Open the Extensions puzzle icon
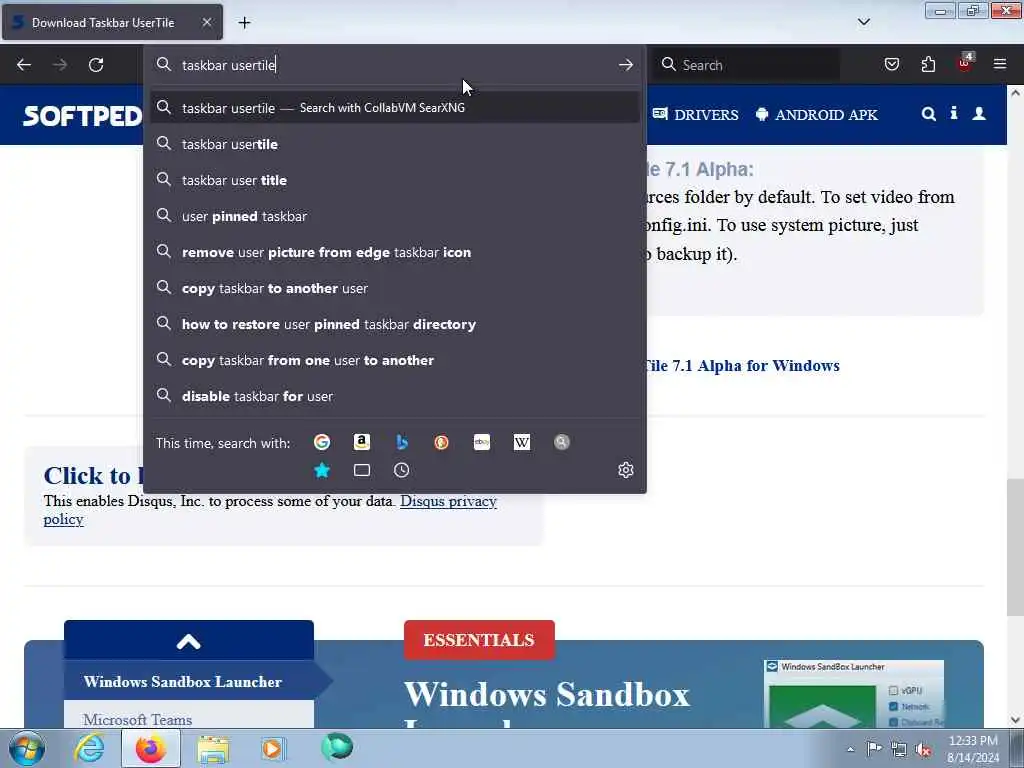The image size is (1024, 768). 928,64
